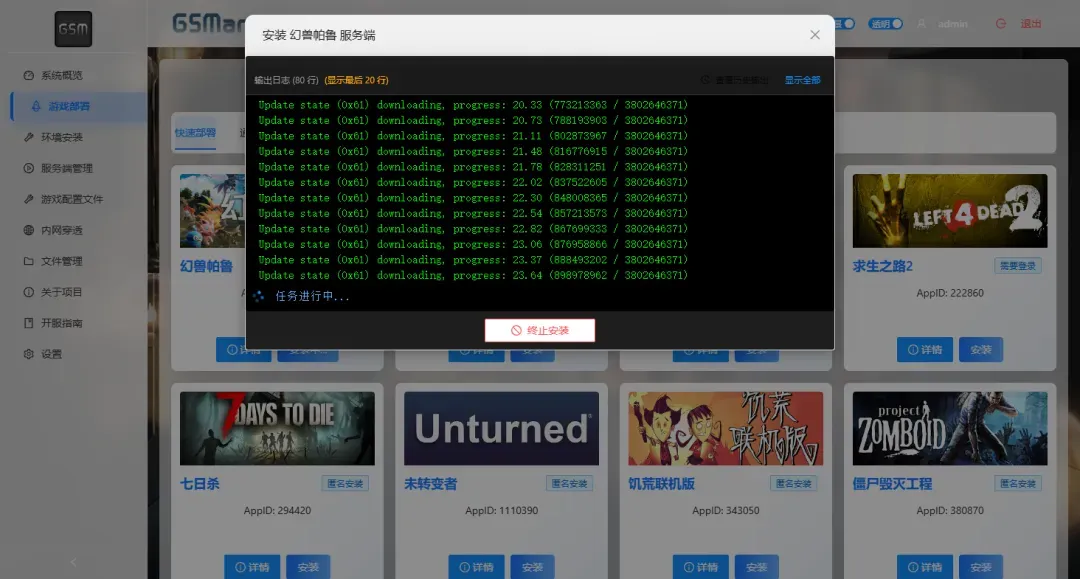1080x579 pixels.
Task: Click the 匿名安装 tag on 七日杀
Action: [x=345, y=483]
